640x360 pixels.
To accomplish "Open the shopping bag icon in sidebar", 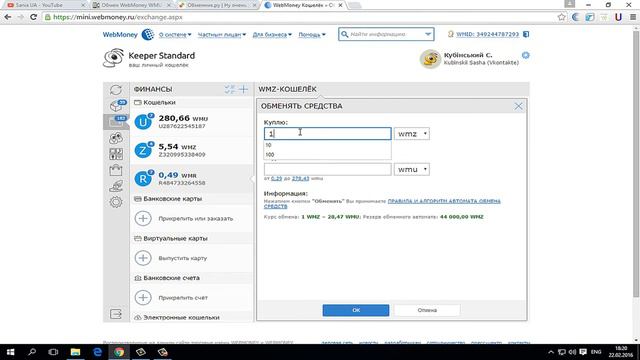I will 116,170.
